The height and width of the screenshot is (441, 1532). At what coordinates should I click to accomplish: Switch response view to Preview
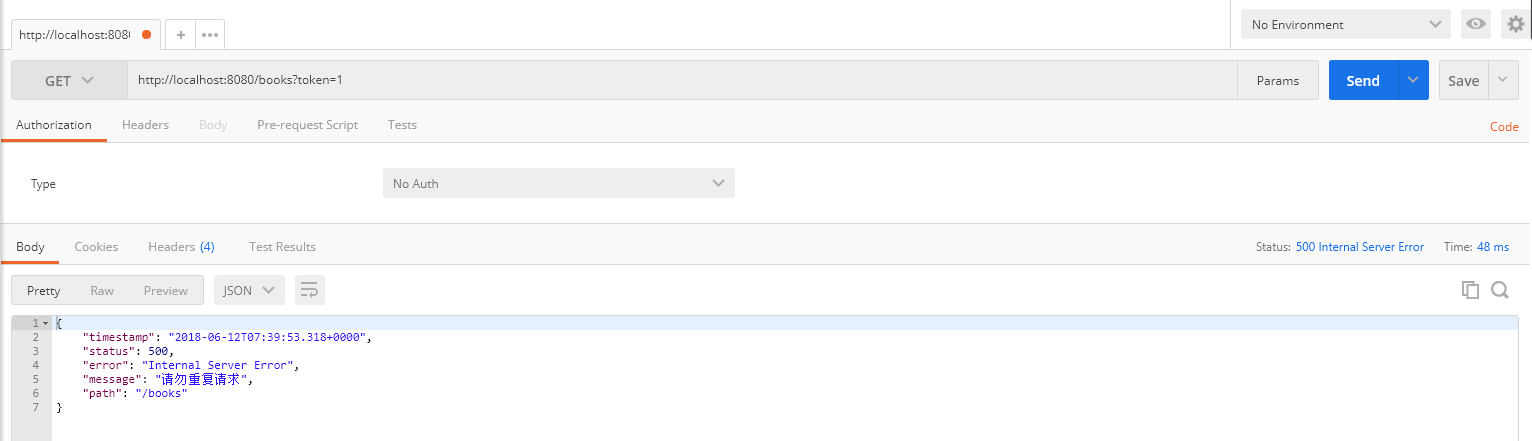pyautogui.click(x=165, y=291)
